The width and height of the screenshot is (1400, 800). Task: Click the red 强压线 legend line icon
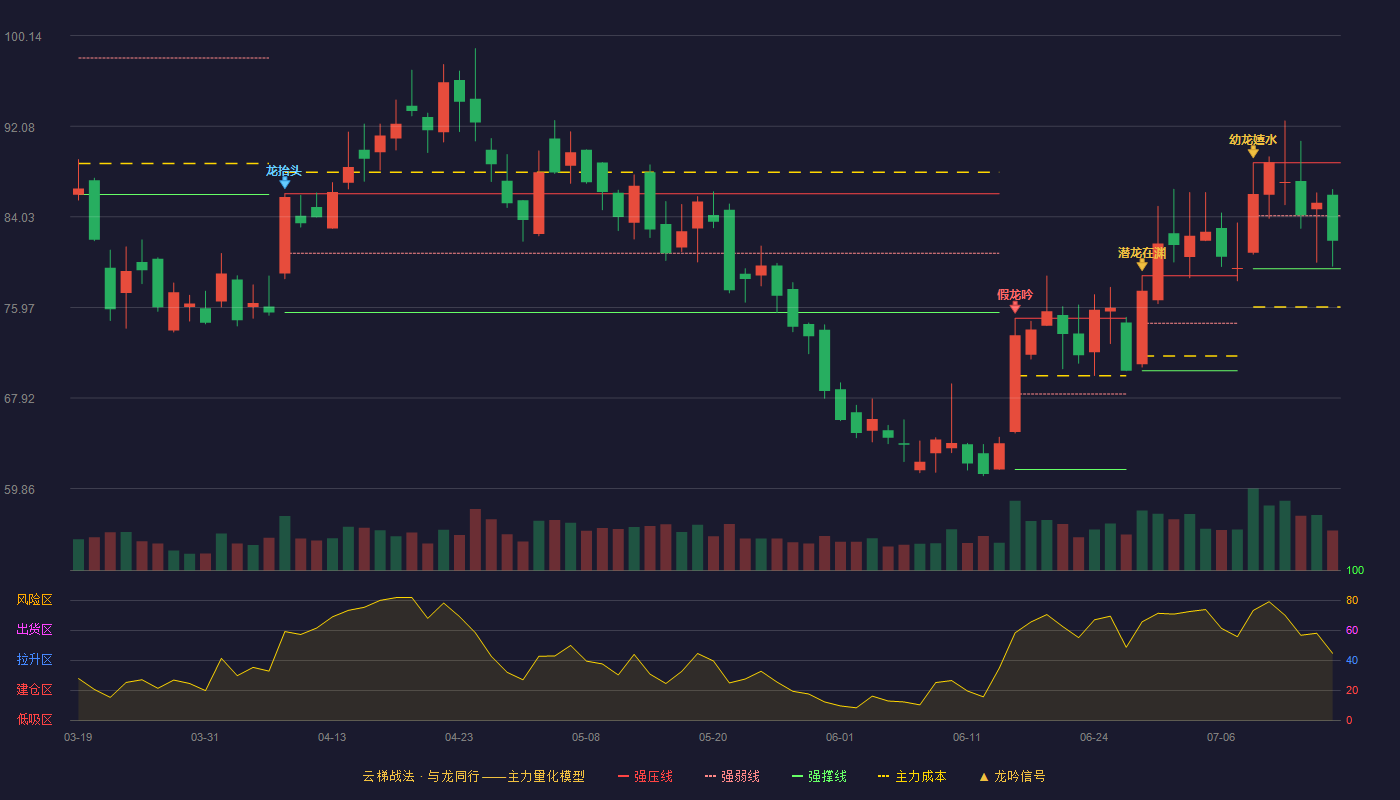click(x=623, y=776)
